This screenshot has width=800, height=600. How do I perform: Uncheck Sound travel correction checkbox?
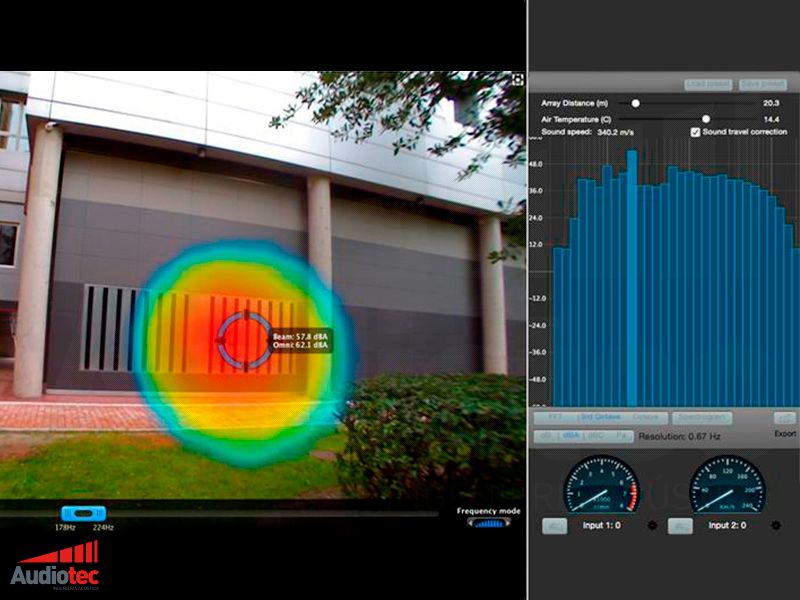click(x=695, y=132)
